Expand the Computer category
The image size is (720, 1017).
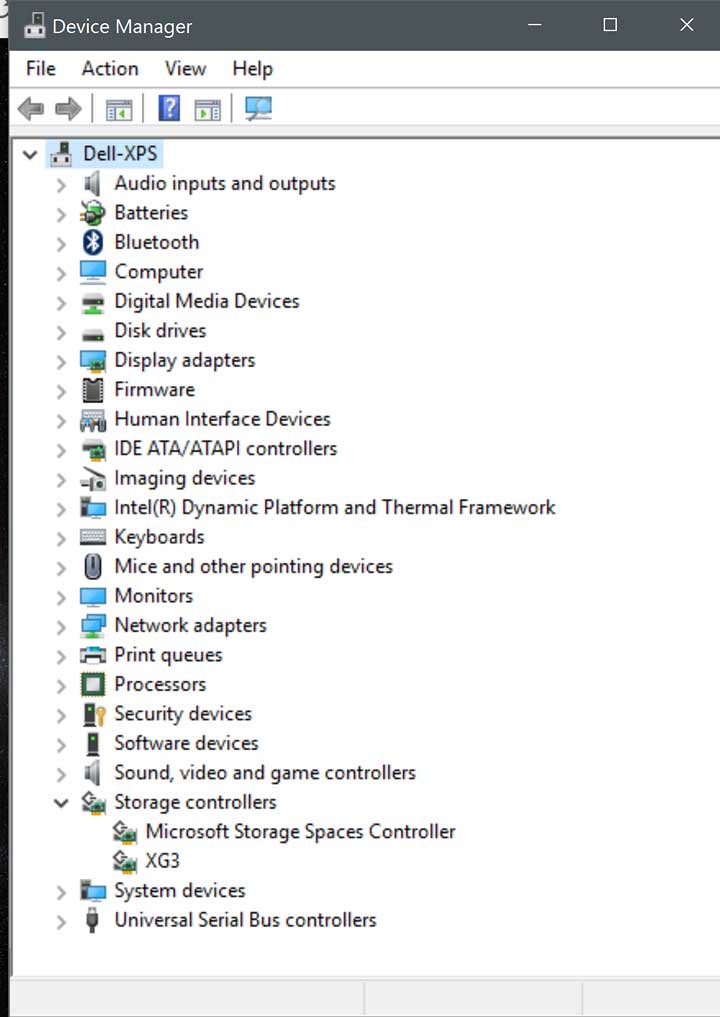(61, 273)
